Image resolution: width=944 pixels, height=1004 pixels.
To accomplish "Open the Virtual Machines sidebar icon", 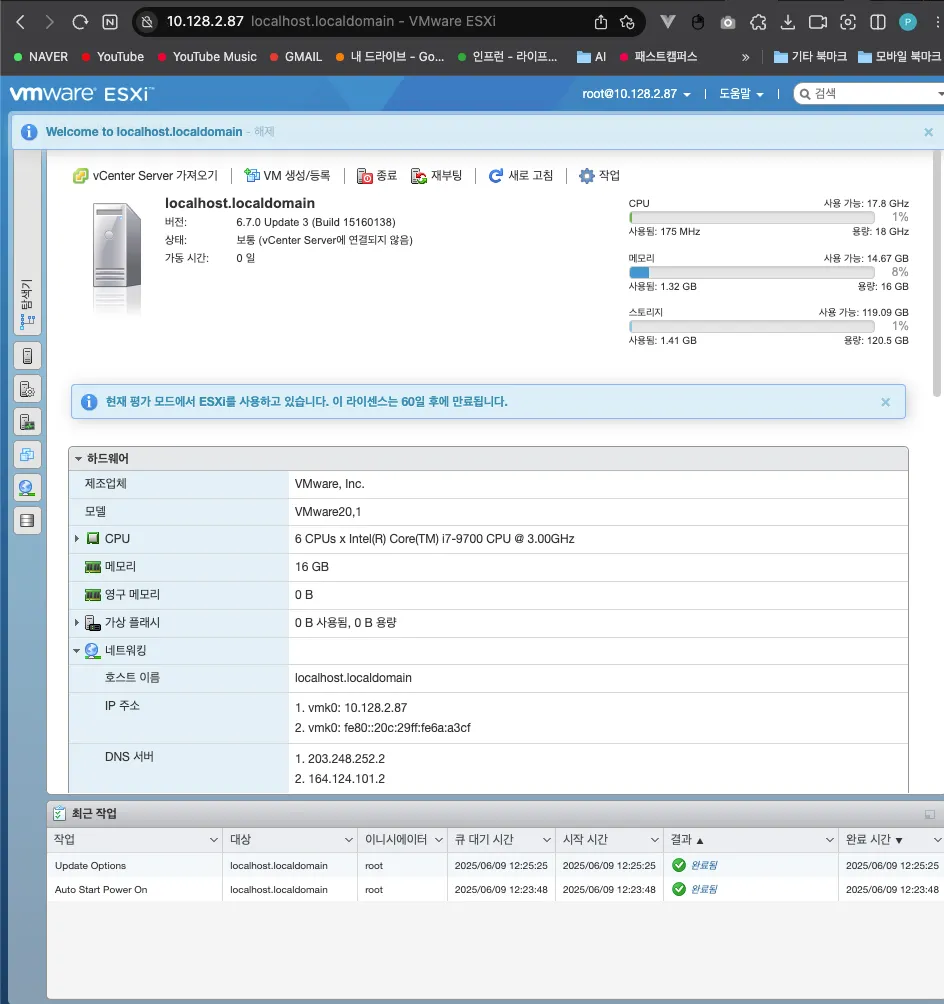I will point(27,455).
